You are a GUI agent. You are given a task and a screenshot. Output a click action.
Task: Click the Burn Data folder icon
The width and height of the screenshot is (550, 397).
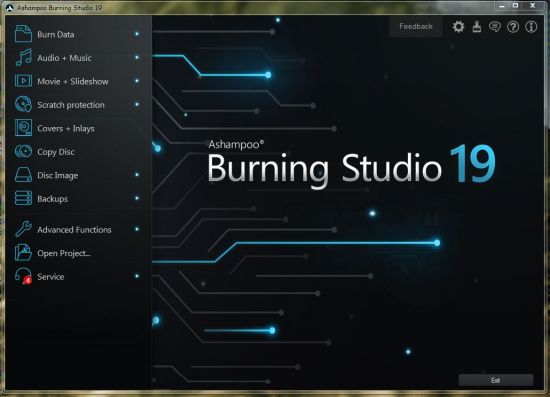pos(23,34)
